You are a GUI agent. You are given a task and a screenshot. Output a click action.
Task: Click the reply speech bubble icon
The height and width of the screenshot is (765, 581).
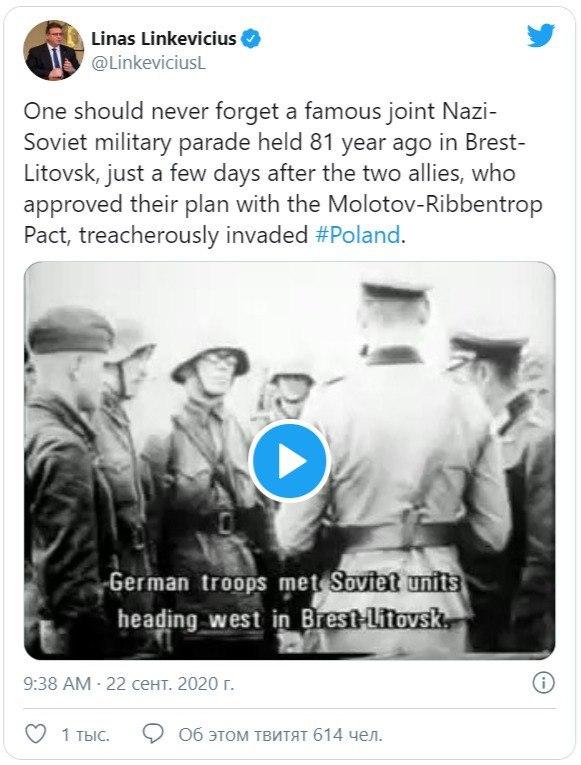coord(153,734)
